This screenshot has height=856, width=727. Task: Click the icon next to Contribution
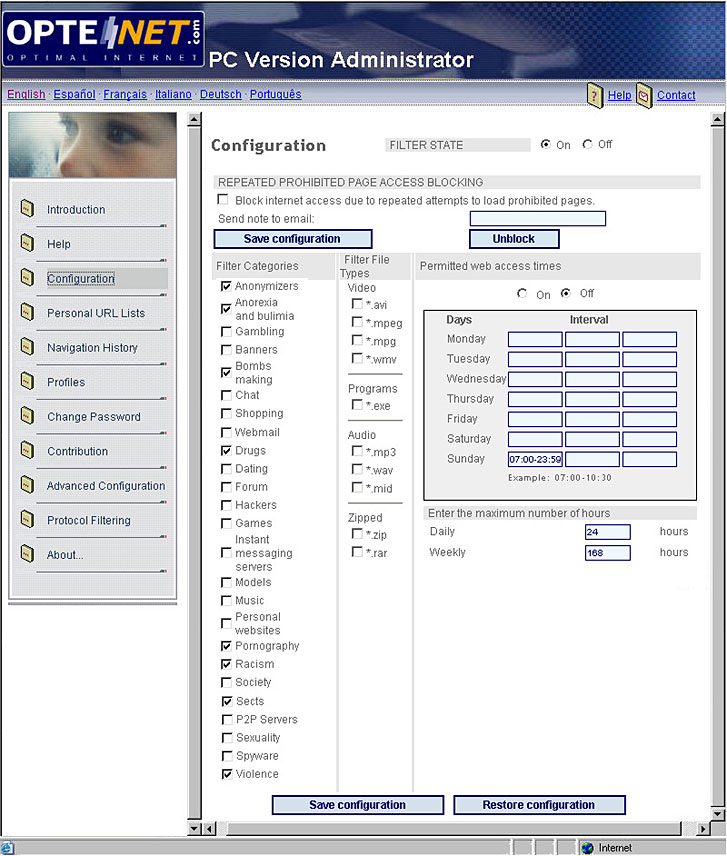click(27, 450)
